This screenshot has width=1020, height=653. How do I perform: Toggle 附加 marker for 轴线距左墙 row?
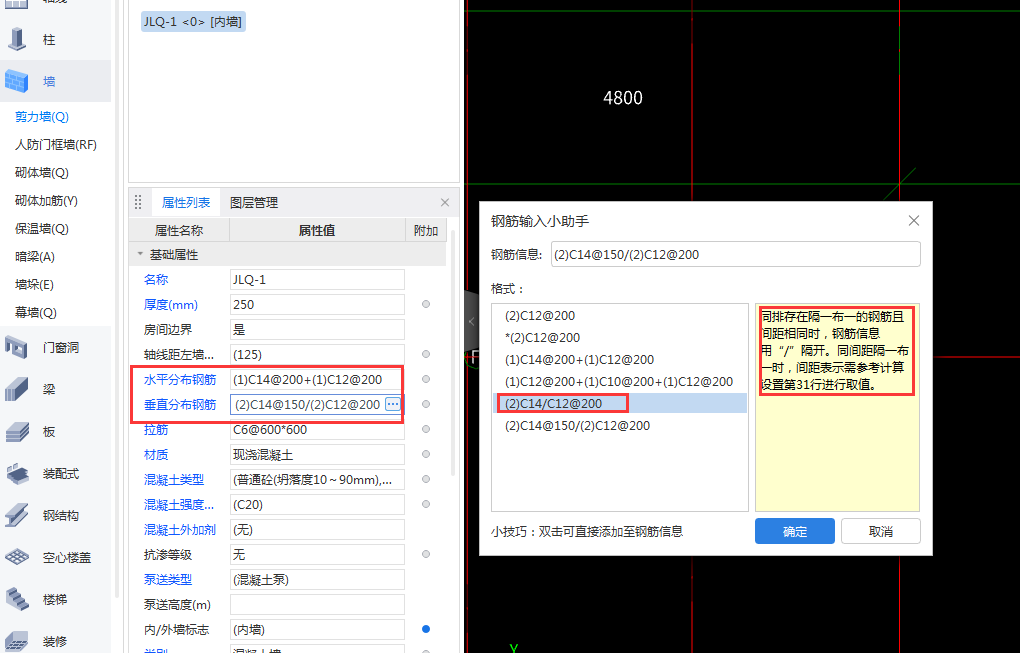(x=426, y=354)
